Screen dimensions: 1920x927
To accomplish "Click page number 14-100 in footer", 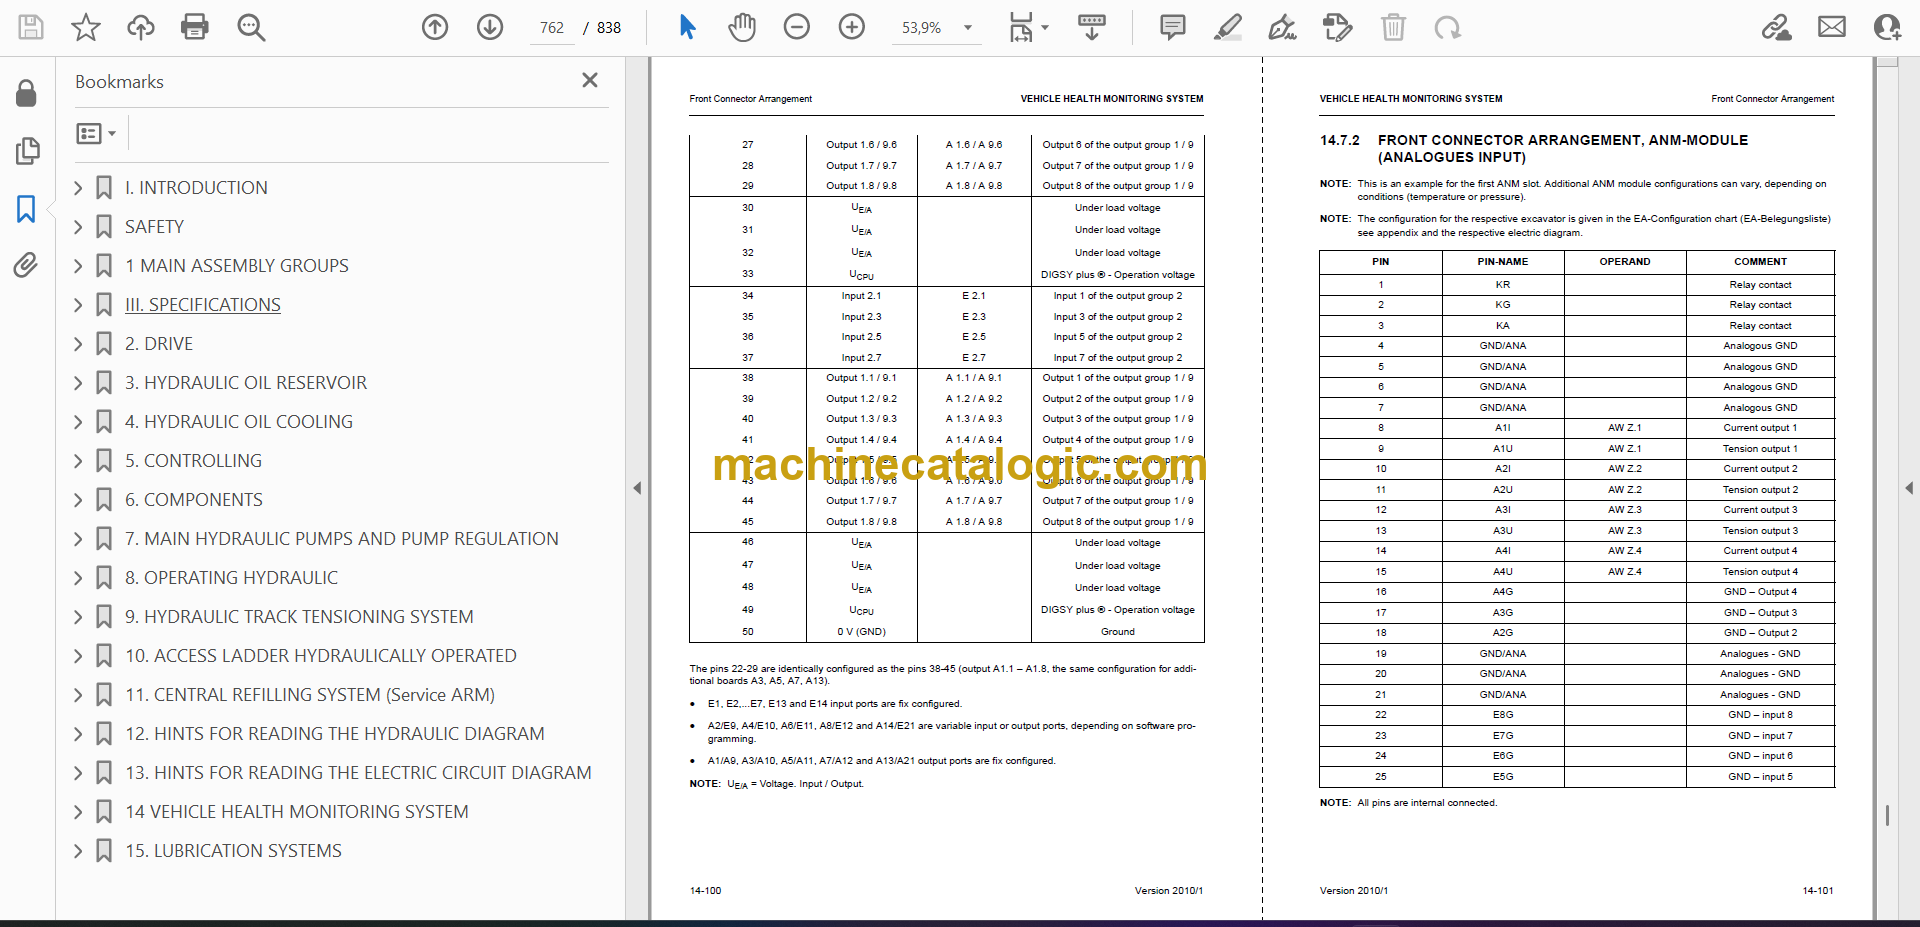I will point(705,890).
